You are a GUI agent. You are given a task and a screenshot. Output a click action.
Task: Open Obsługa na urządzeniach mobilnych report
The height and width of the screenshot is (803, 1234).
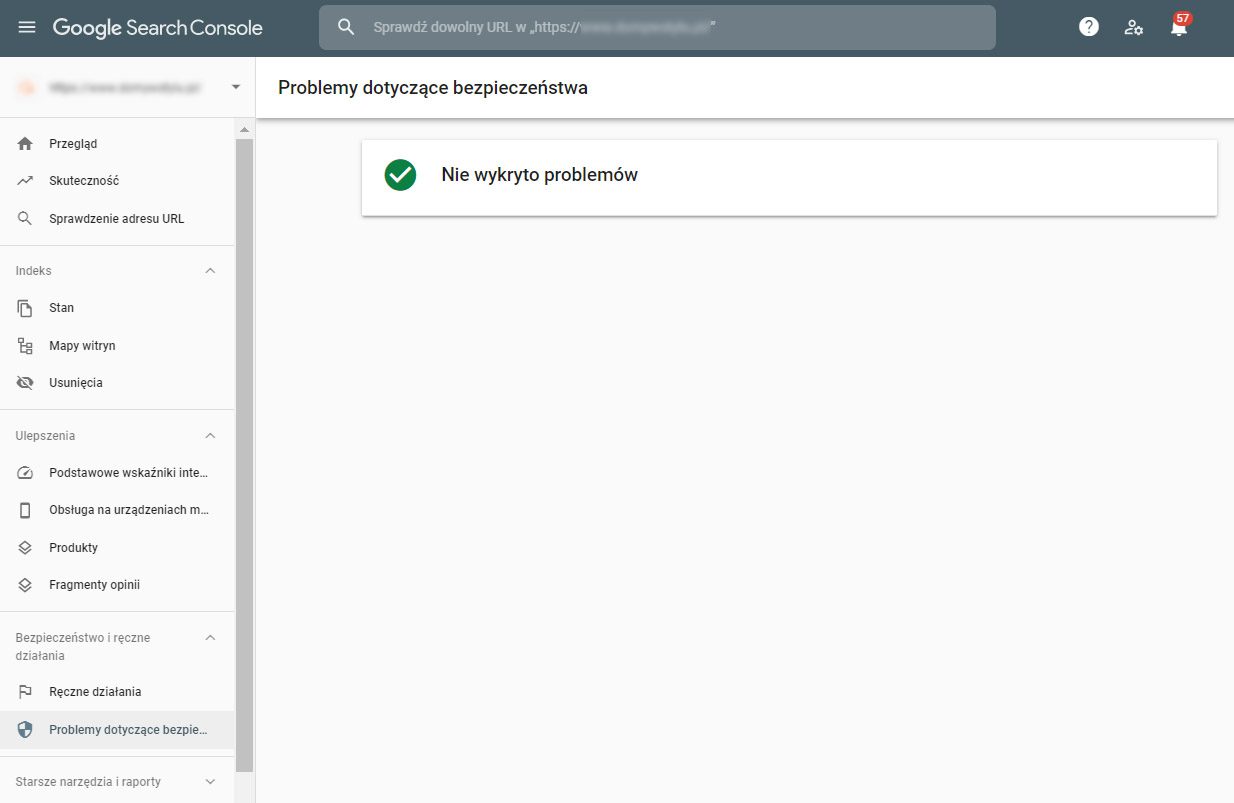117,510
